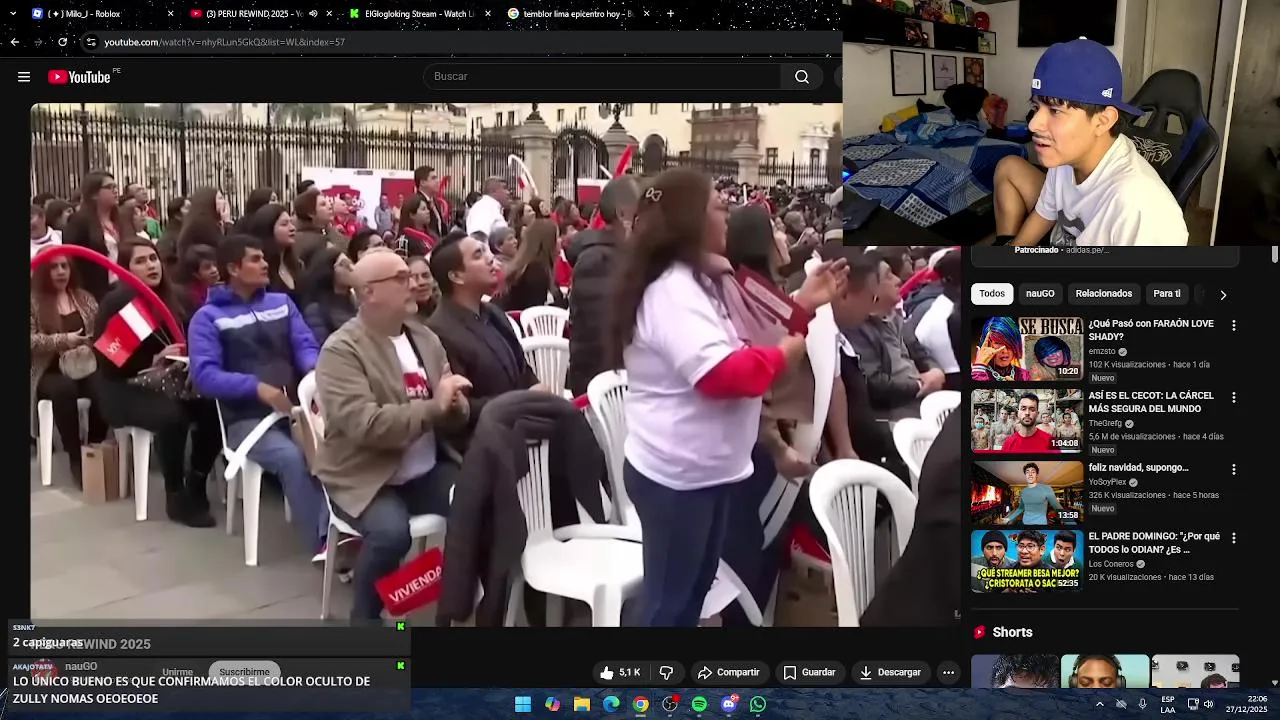Image resolution: width=1280 pixels, height=720 pixels.
Task: Open more actions three-dot menu below video
Action: pyautogui.click(x=948, y=672)
